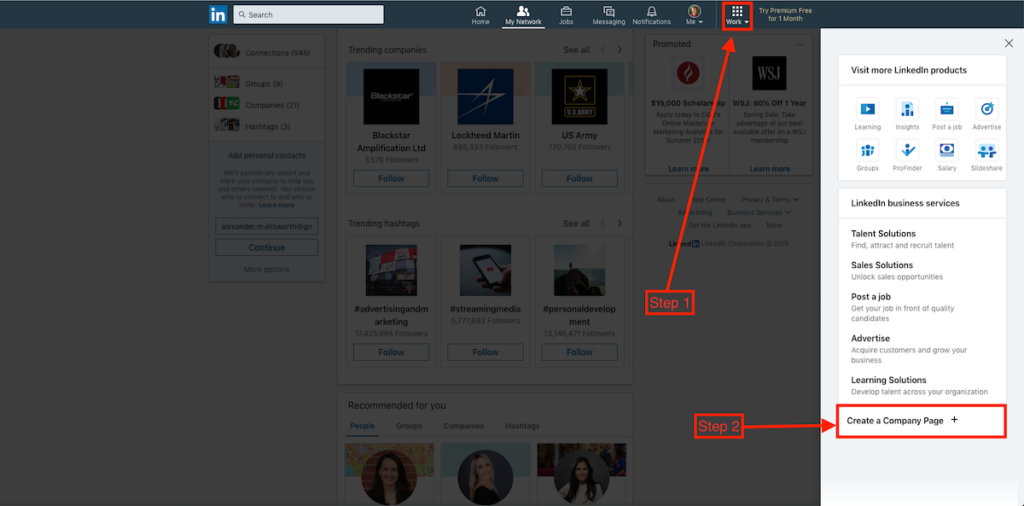The width and height of the screenshot is (1024, 506).
Task: Open the Insights product icon
Action: pos(907,114)
